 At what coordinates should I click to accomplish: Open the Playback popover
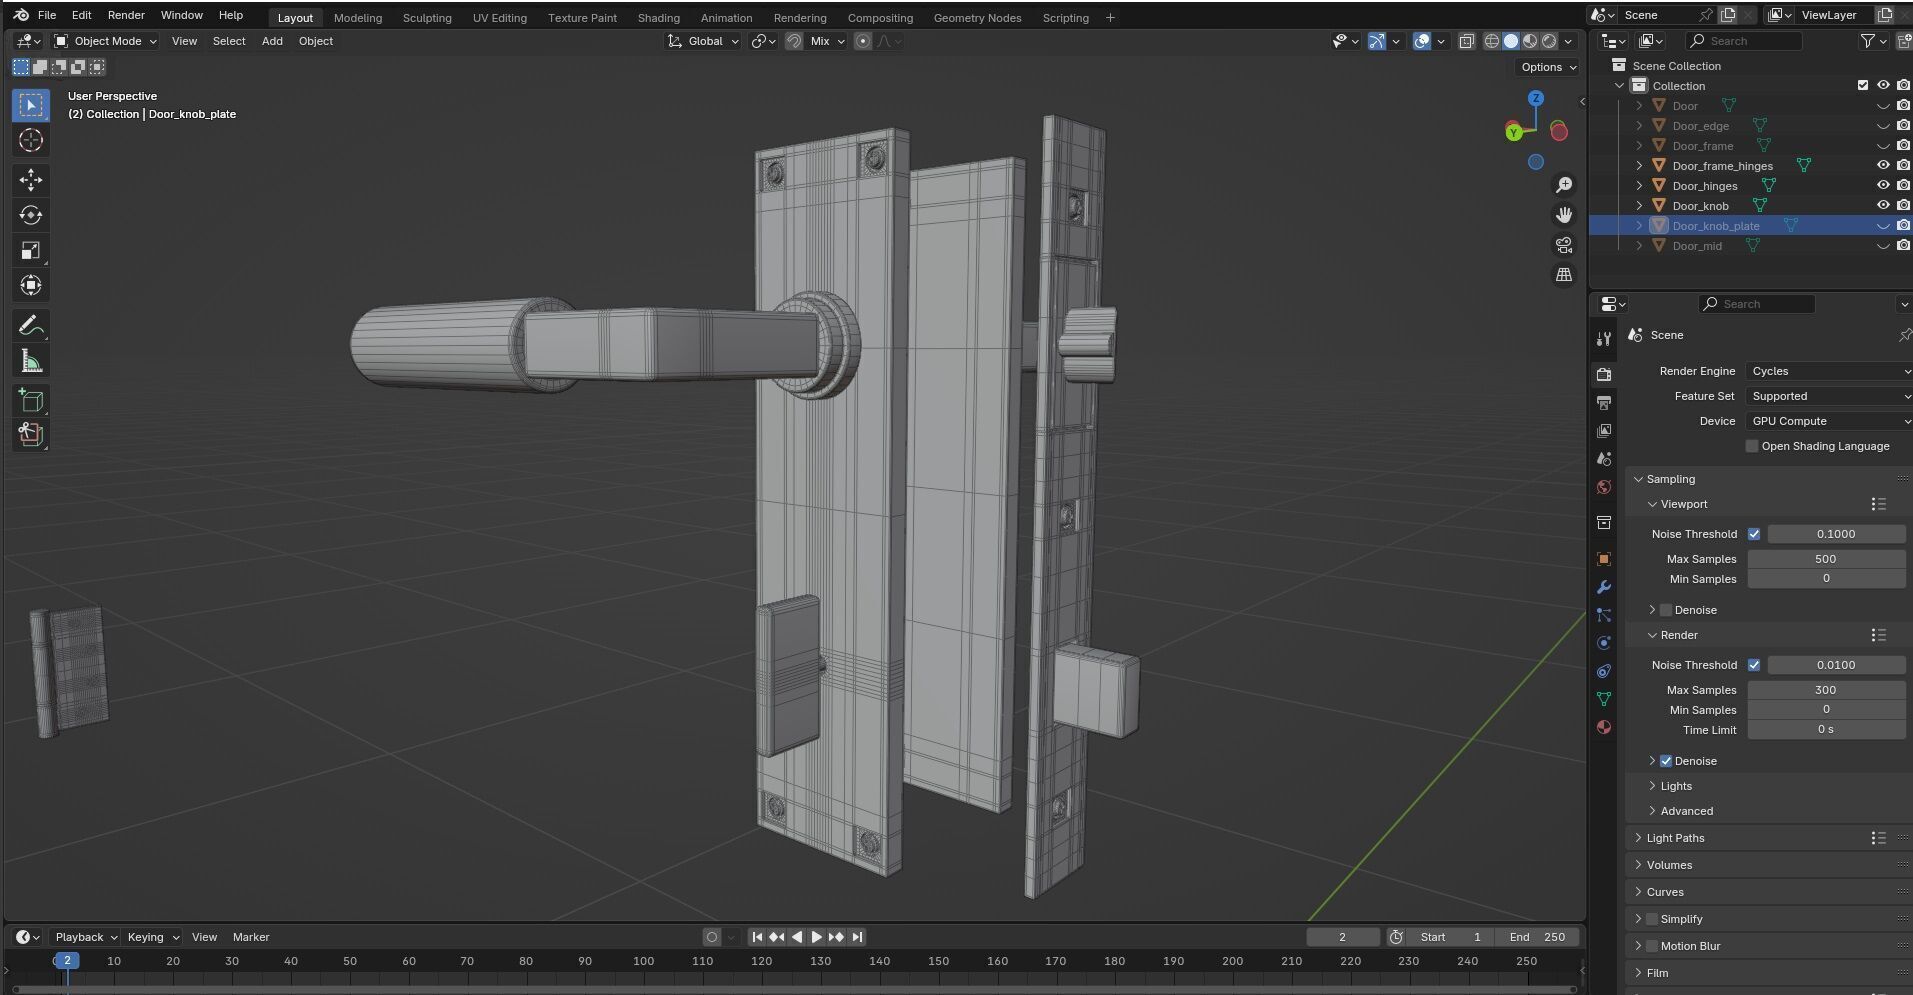point(85,937)
